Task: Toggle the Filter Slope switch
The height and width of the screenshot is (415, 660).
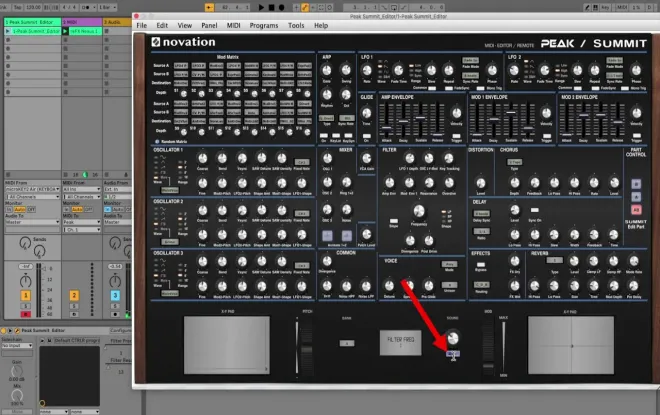Action: [x=394, y=221]
